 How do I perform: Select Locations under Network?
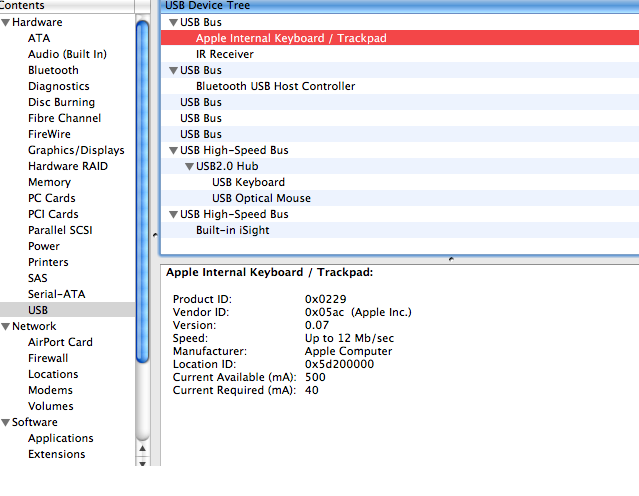[53, 374]
